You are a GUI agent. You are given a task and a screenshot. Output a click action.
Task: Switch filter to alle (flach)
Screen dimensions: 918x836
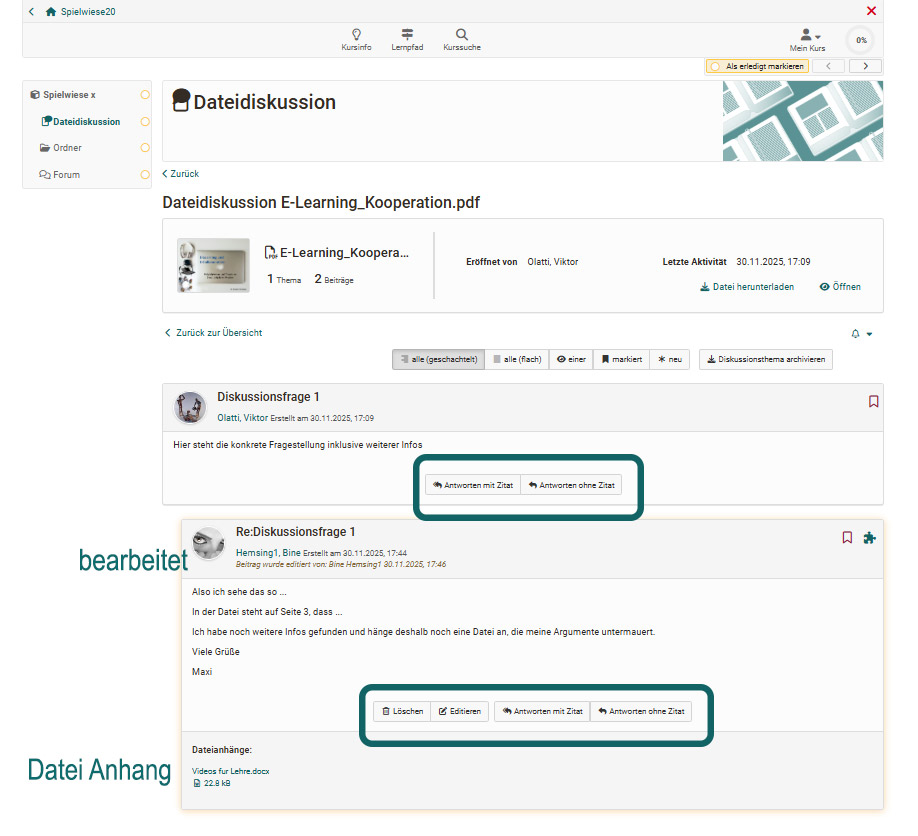[x=516, y=359]
